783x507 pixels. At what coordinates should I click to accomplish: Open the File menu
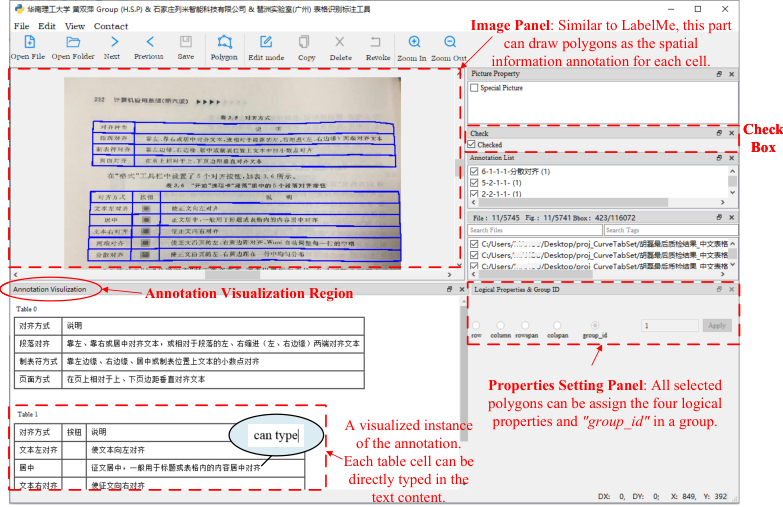(21, 26)
